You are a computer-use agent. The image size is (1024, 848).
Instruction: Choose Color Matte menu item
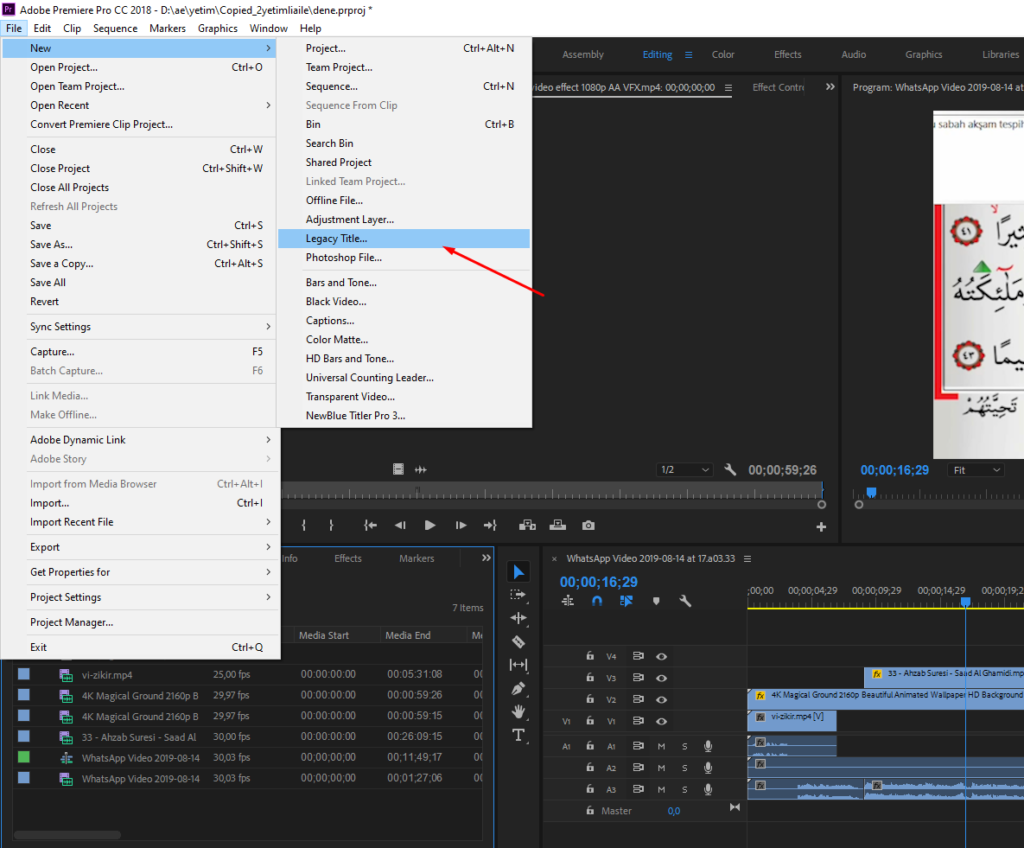click(x=404, y=340)
